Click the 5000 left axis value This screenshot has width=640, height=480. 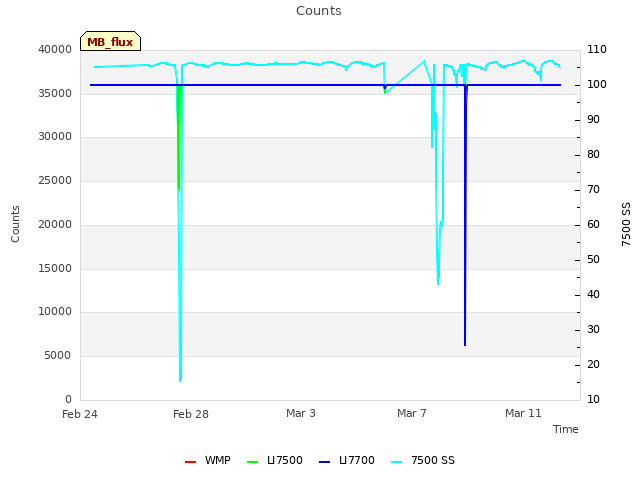(x=58, y=356)
